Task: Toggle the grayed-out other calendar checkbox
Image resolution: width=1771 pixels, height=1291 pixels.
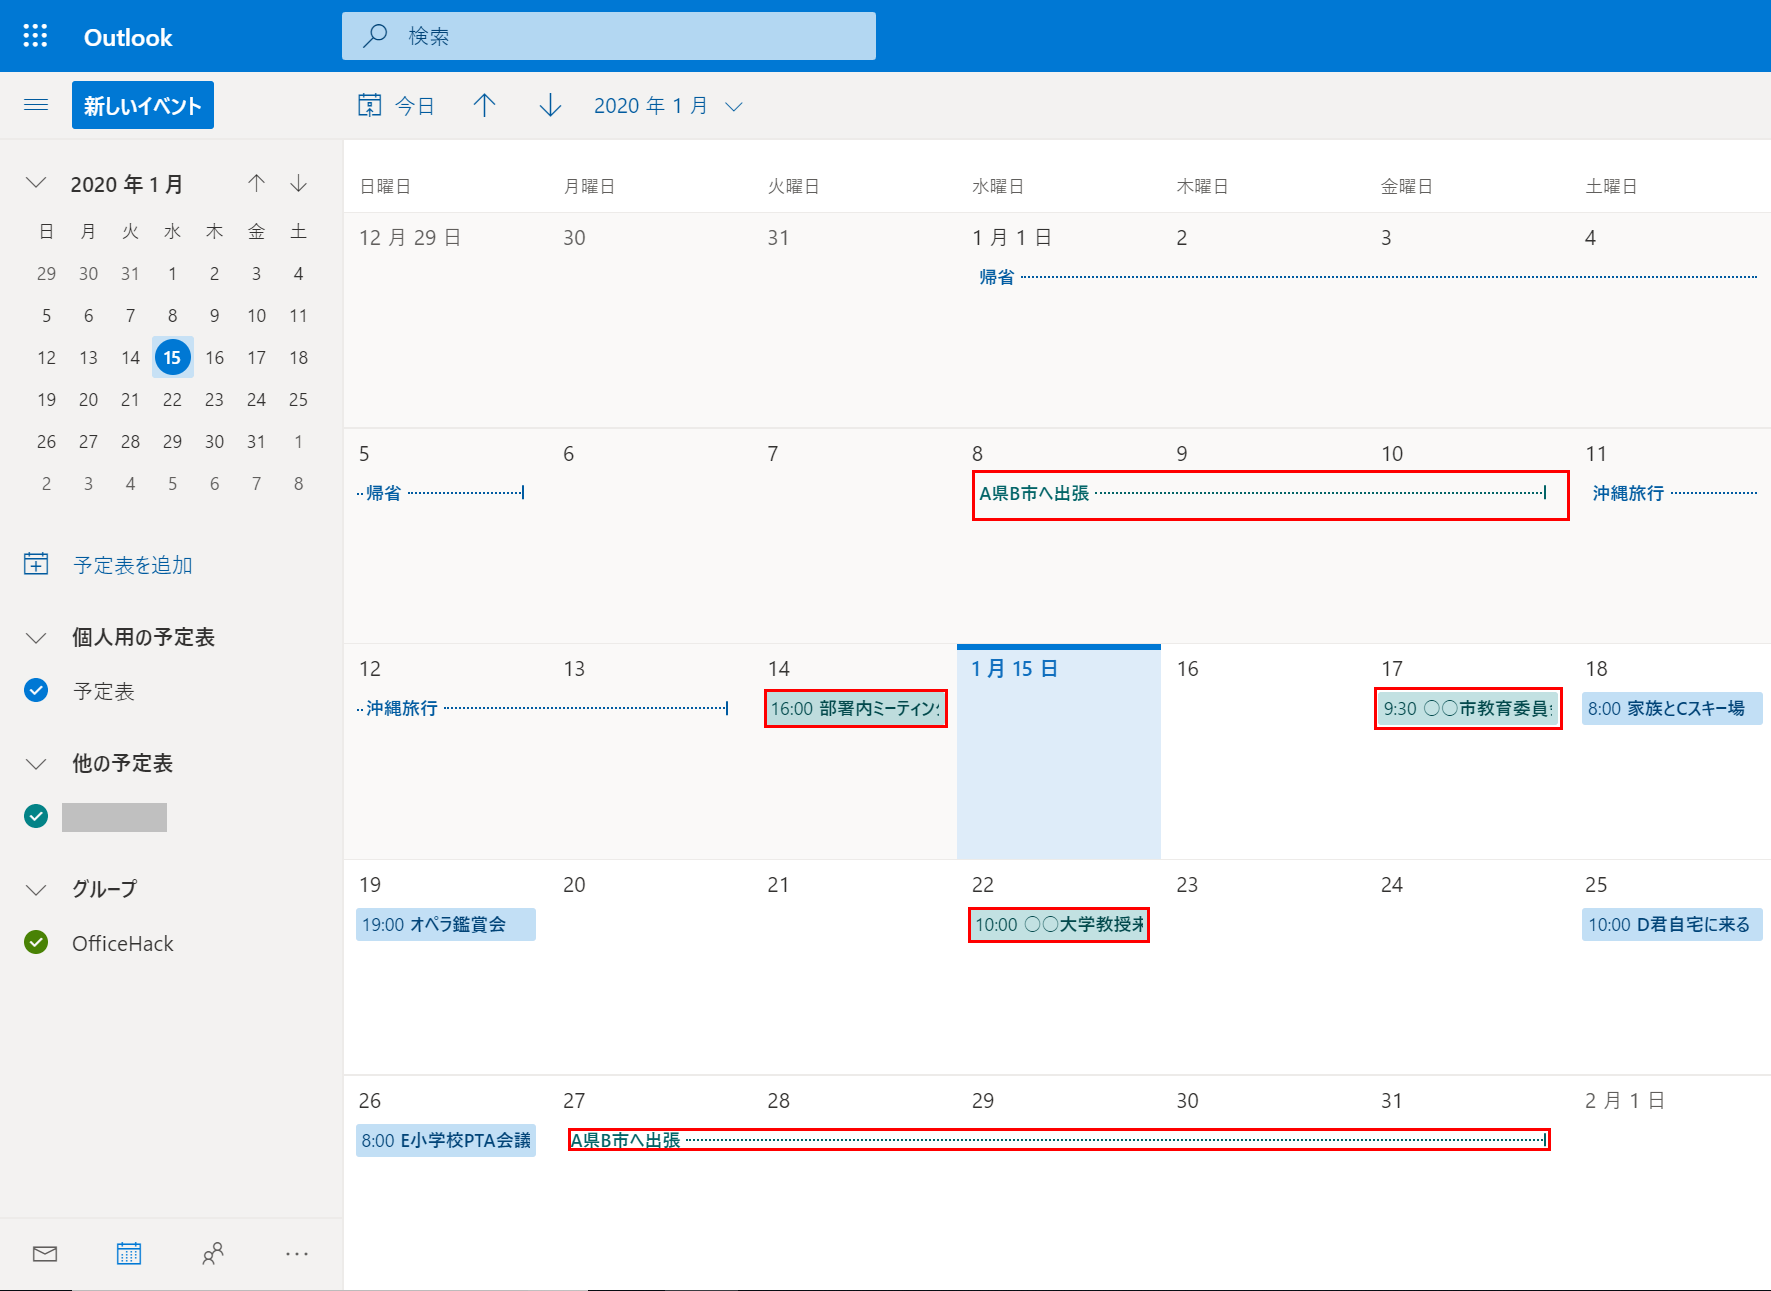Action: (36, 816)
